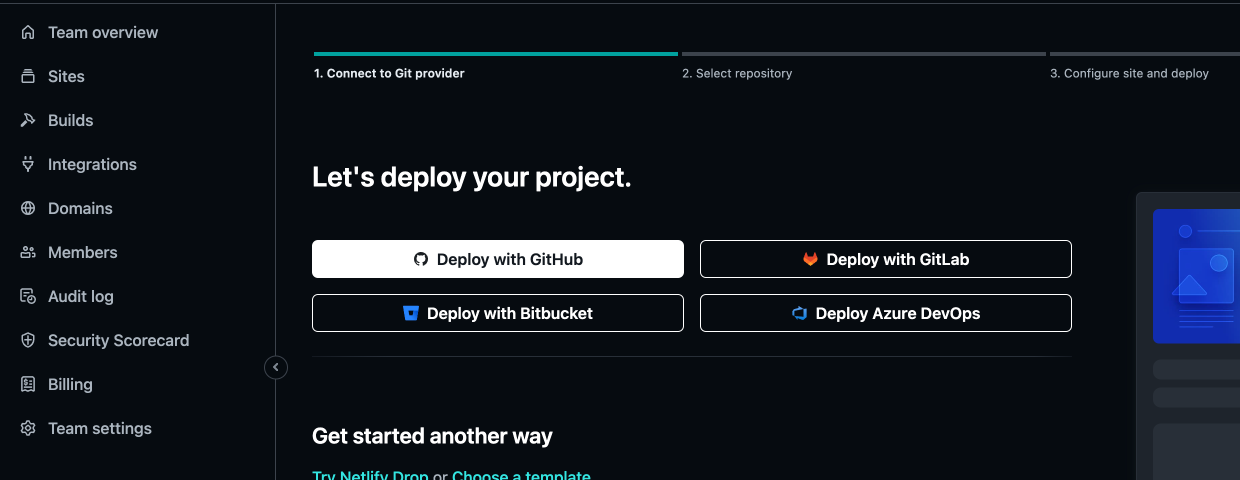Screen dimensions: 1240x480
Task: Open the Builds section
Action: (56, 120)
